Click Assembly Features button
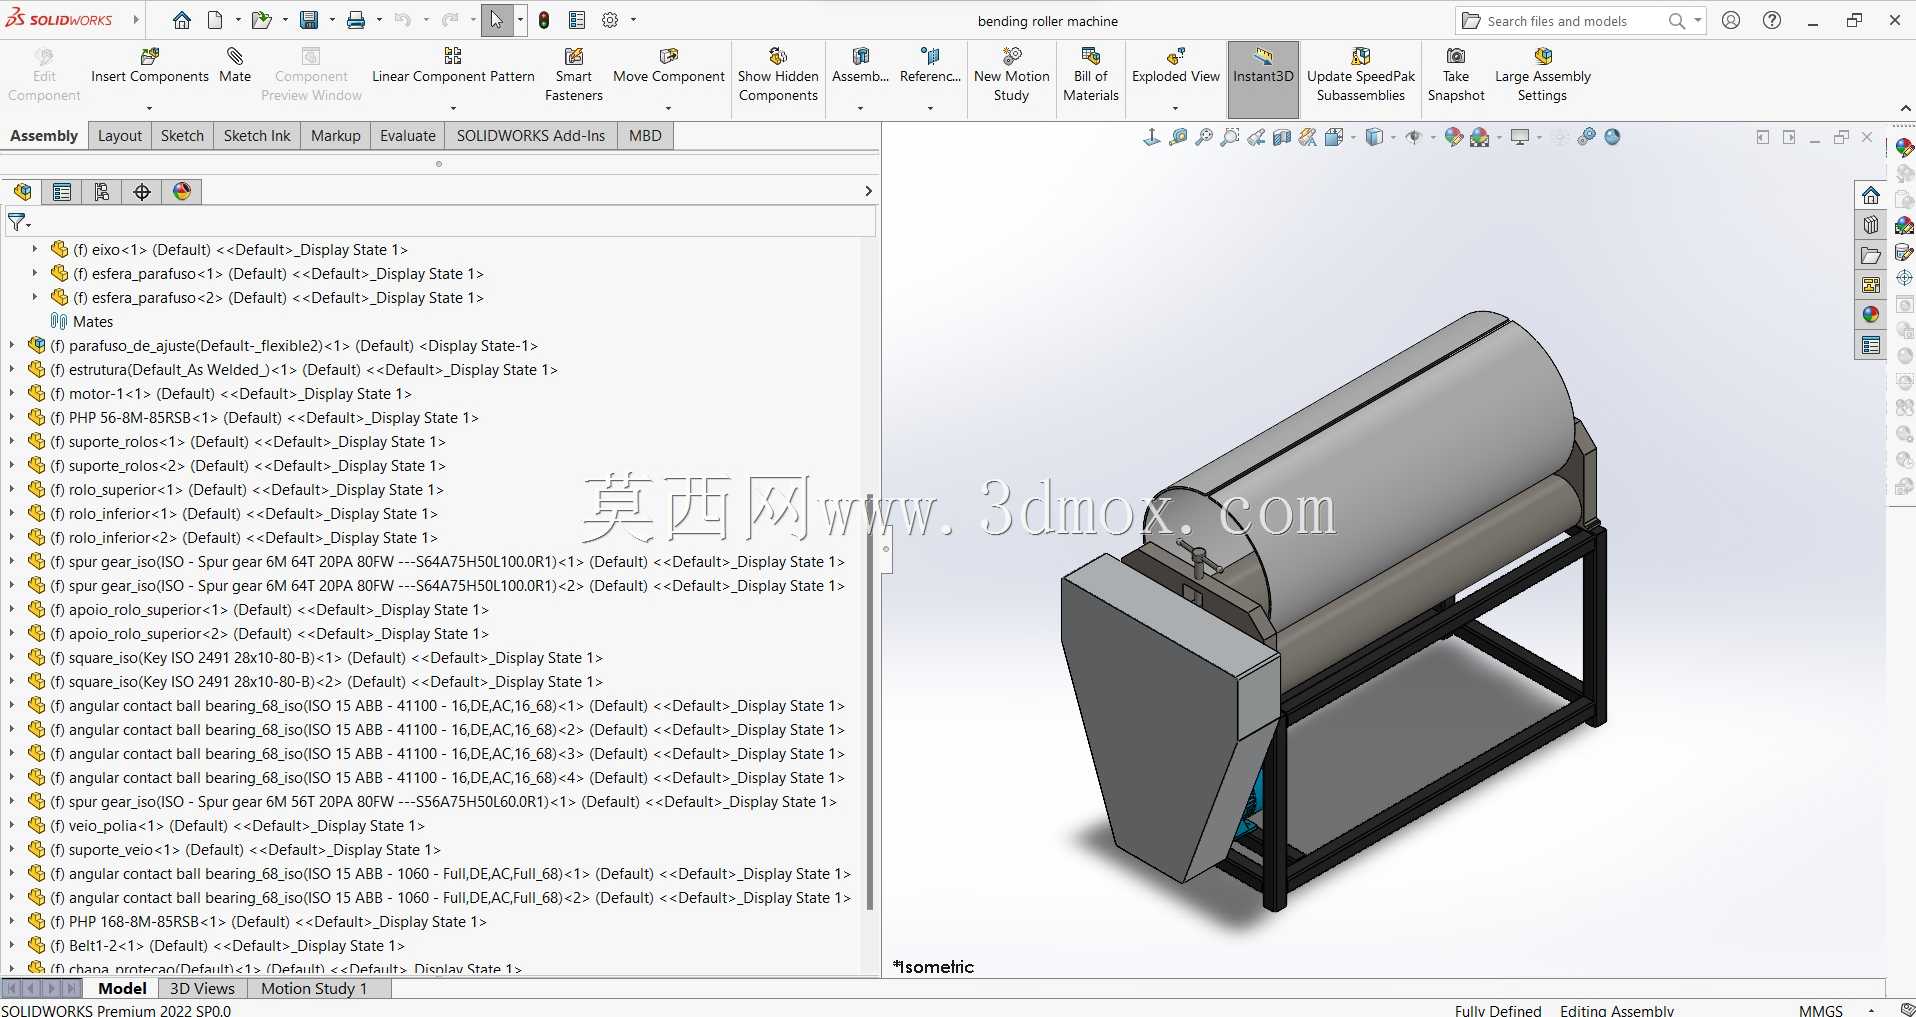Screen dimensions: 1916x1017 860,67
